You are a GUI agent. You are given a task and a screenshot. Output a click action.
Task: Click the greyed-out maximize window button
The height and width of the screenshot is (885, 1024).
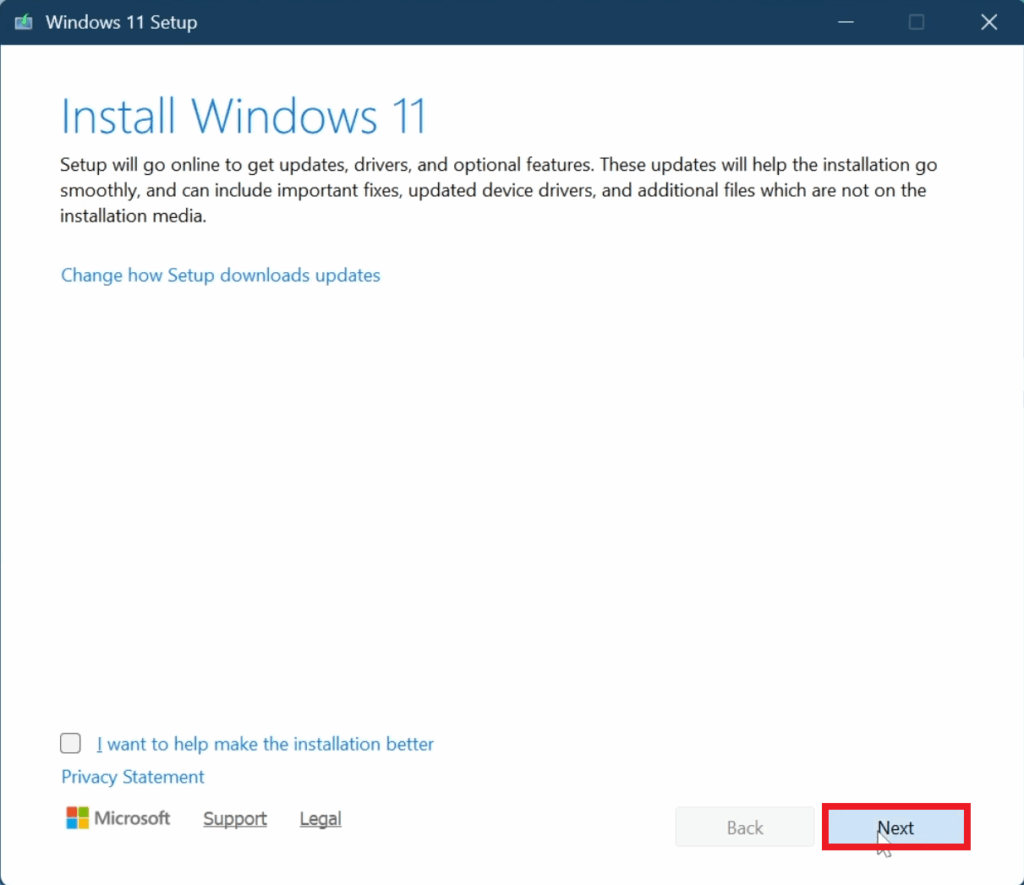pyautogui.click(x=916, y=22)
